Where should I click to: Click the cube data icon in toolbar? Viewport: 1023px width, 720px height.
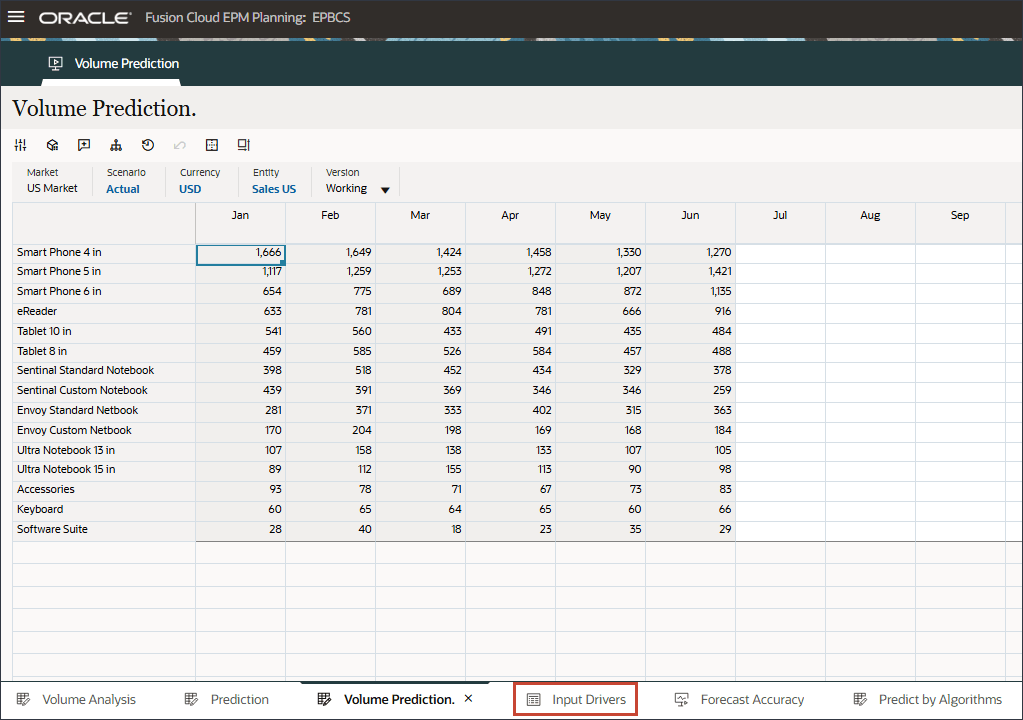pyautogui.click(x=52, y=145)
